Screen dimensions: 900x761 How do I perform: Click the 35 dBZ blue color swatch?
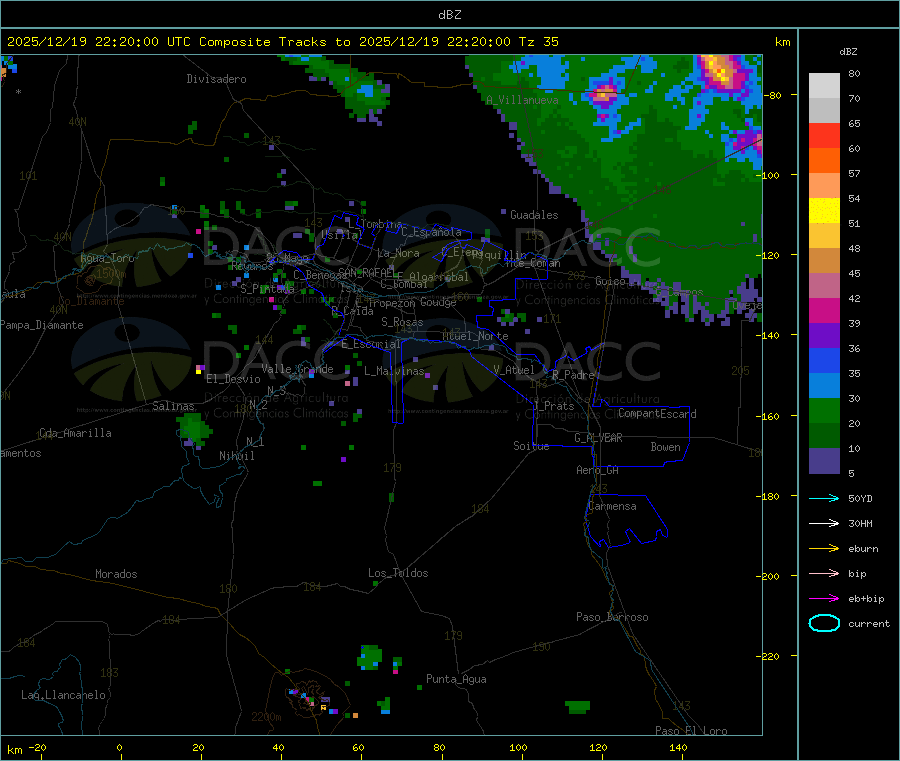coord(824,360)
